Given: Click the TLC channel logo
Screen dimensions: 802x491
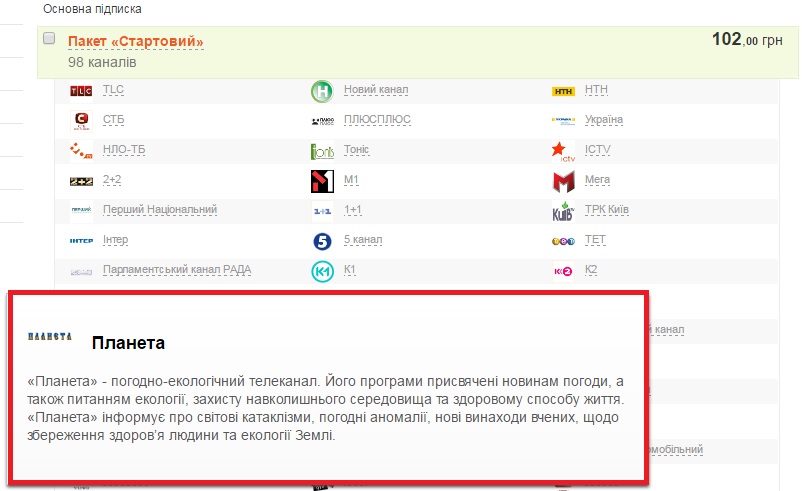Looking at the screenshot, I should (81, 91).
